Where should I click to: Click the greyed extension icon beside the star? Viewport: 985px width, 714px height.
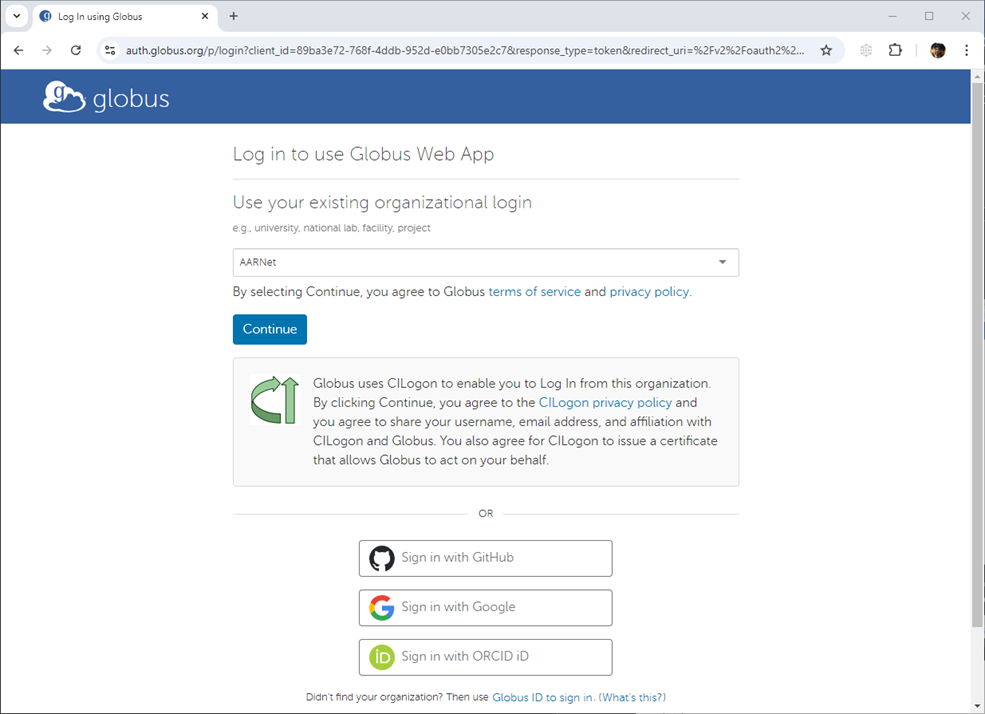pyautogui.click(x=866, y=50)
